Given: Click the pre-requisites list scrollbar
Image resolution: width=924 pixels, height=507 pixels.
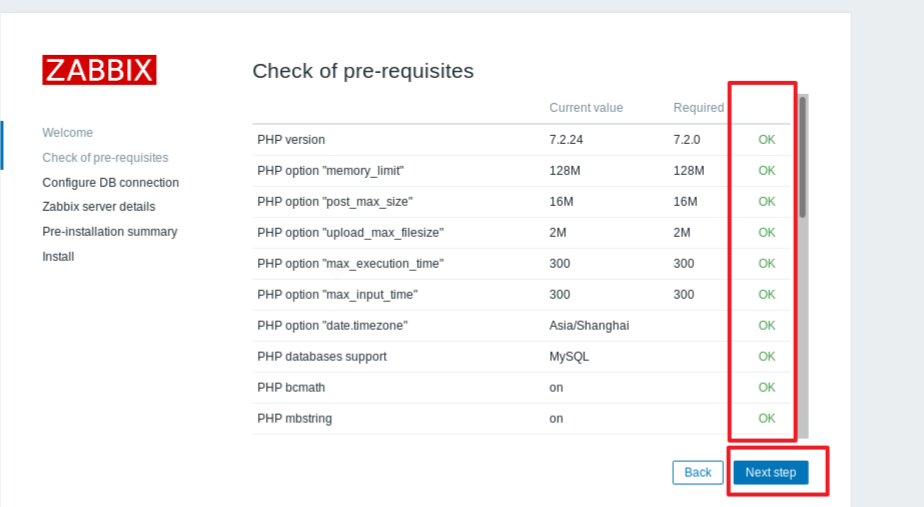Looking at the screenshot, I should coord(803,158).
